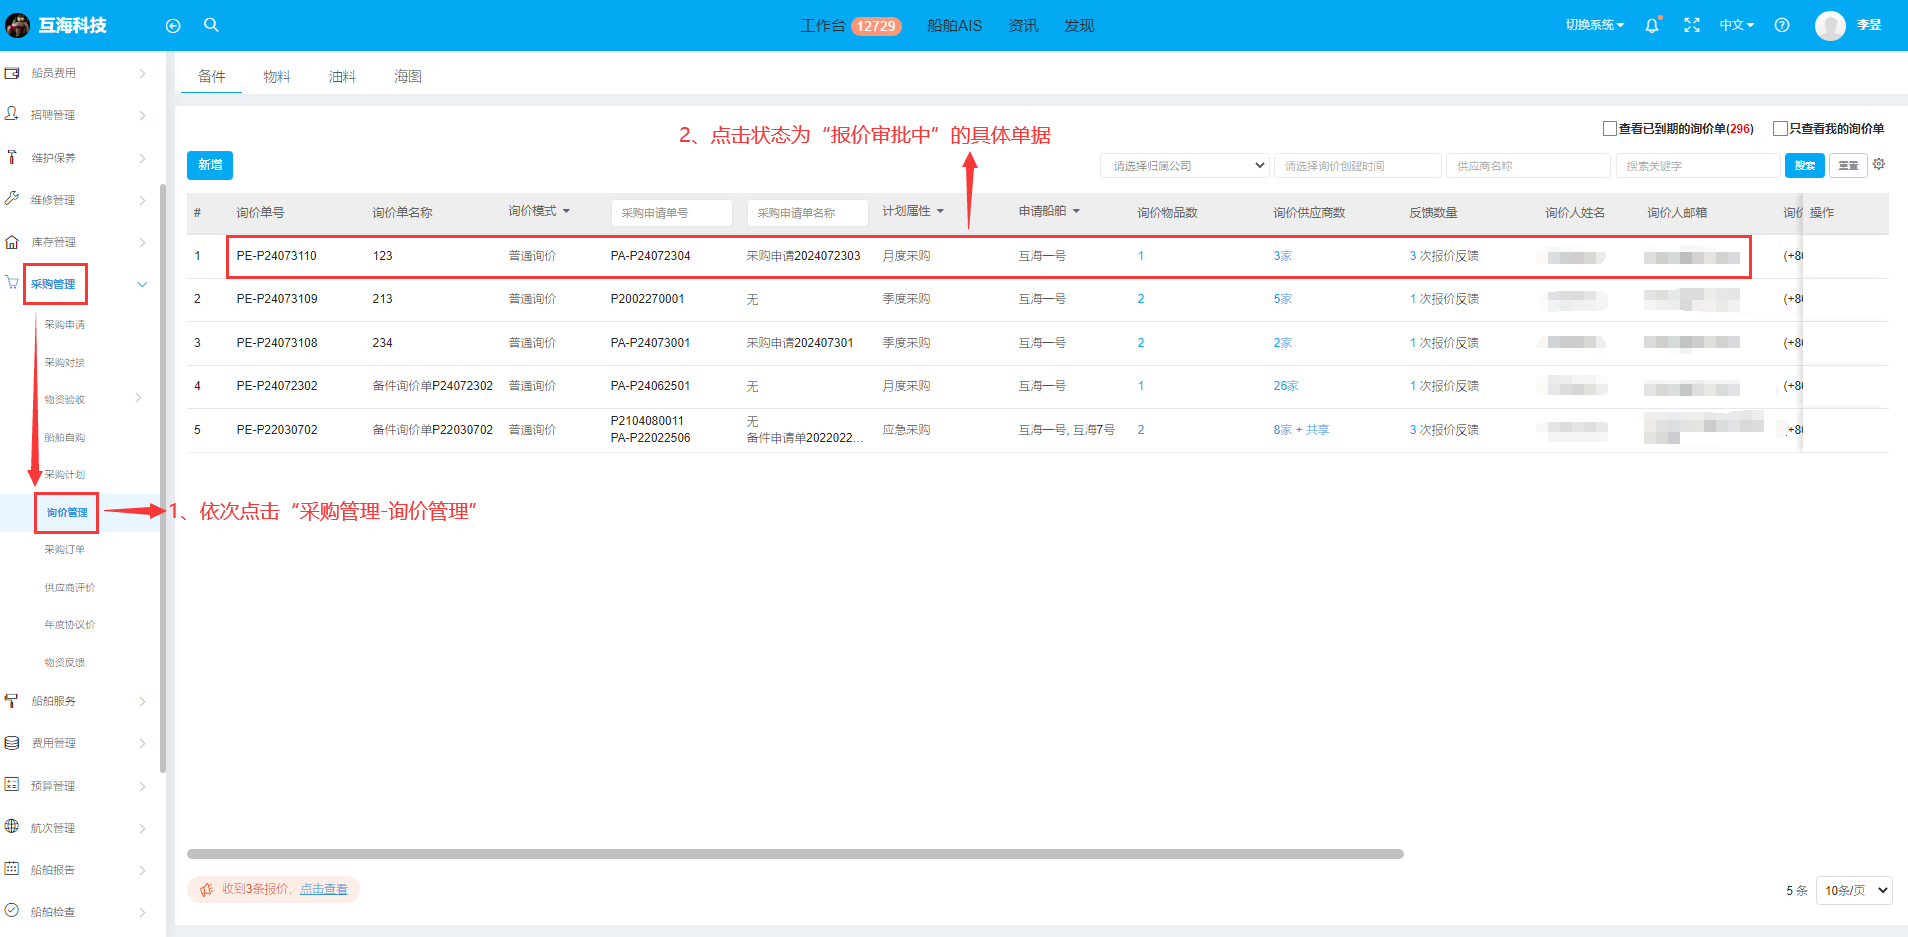Image resolution: width=1908 pixels, height=937 pixels.
Task: Click the 航次管理 globe icon
Action: point(12,827)
